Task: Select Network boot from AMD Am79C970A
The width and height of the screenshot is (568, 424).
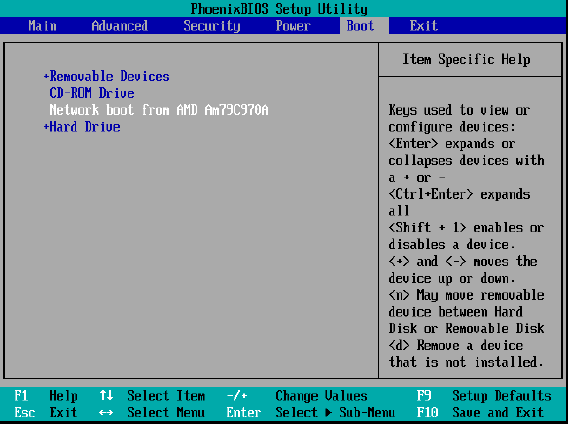Action: (159, 110)
